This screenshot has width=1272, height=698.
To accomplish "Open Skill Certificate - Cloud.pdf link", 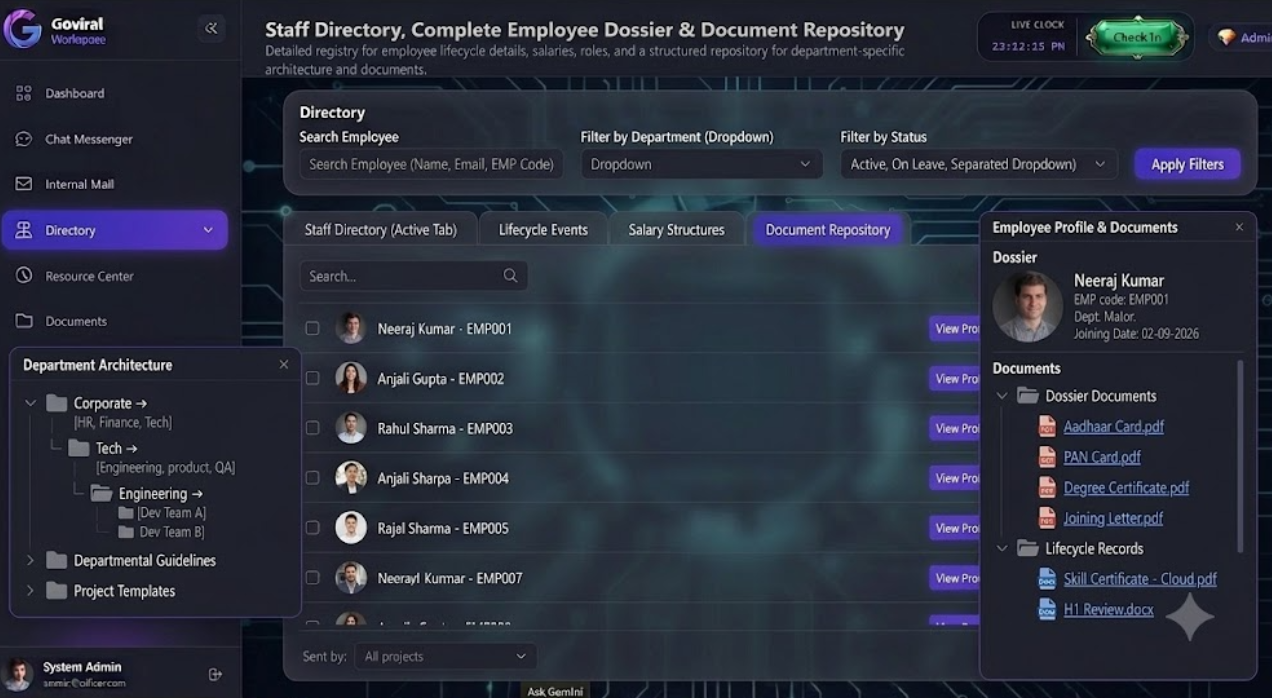I will coord(1140,578).
